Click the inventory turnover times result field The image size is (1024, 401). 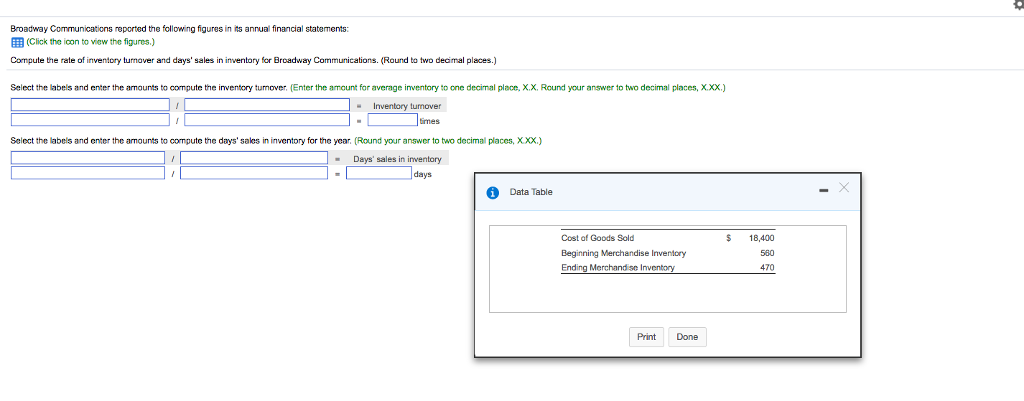click(x=392, y=120)
